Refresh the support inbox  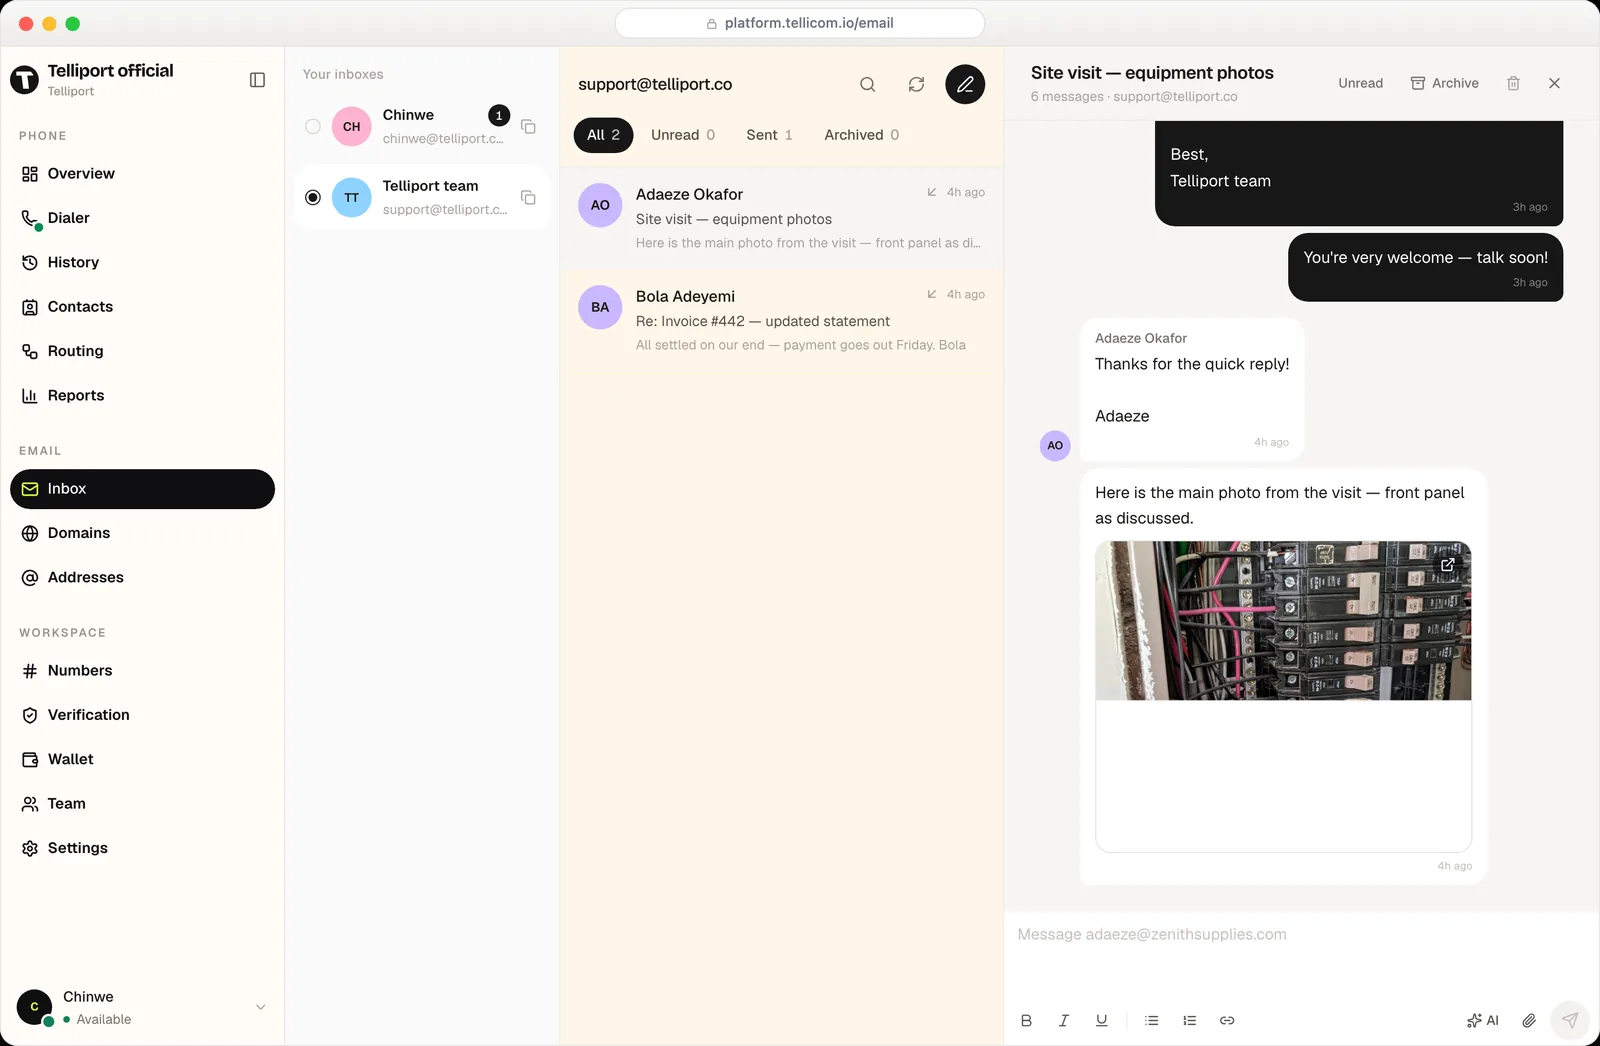tap(916, 84)
